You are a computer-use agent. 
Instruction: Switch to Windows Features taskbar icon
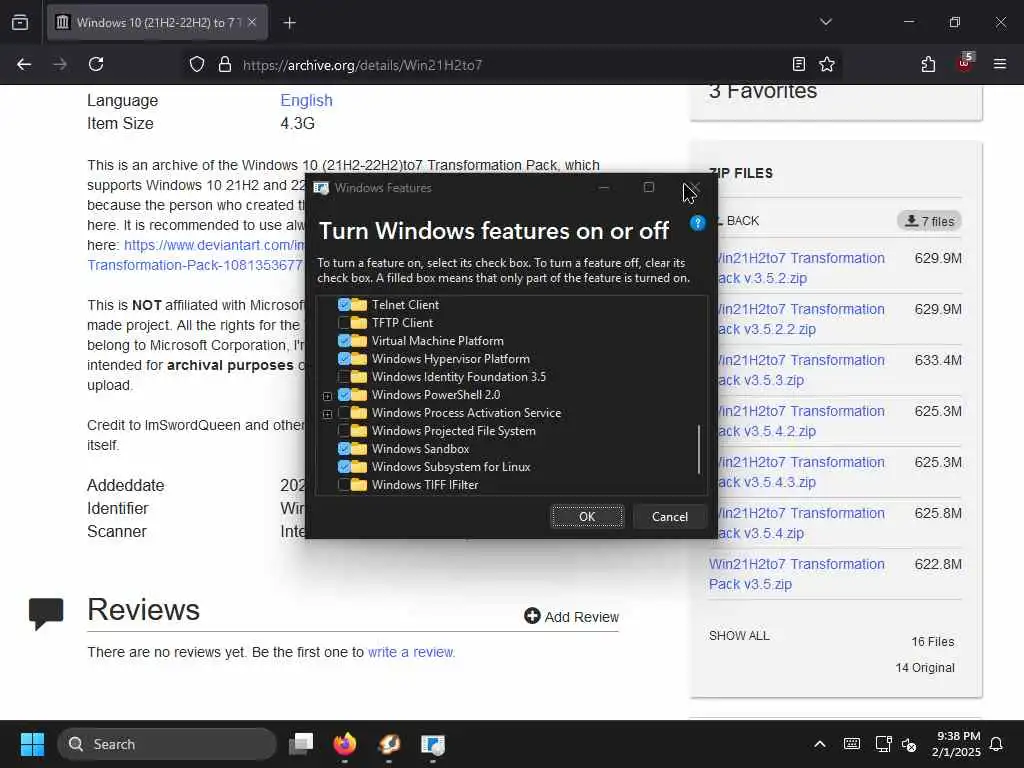coord(432,744)
